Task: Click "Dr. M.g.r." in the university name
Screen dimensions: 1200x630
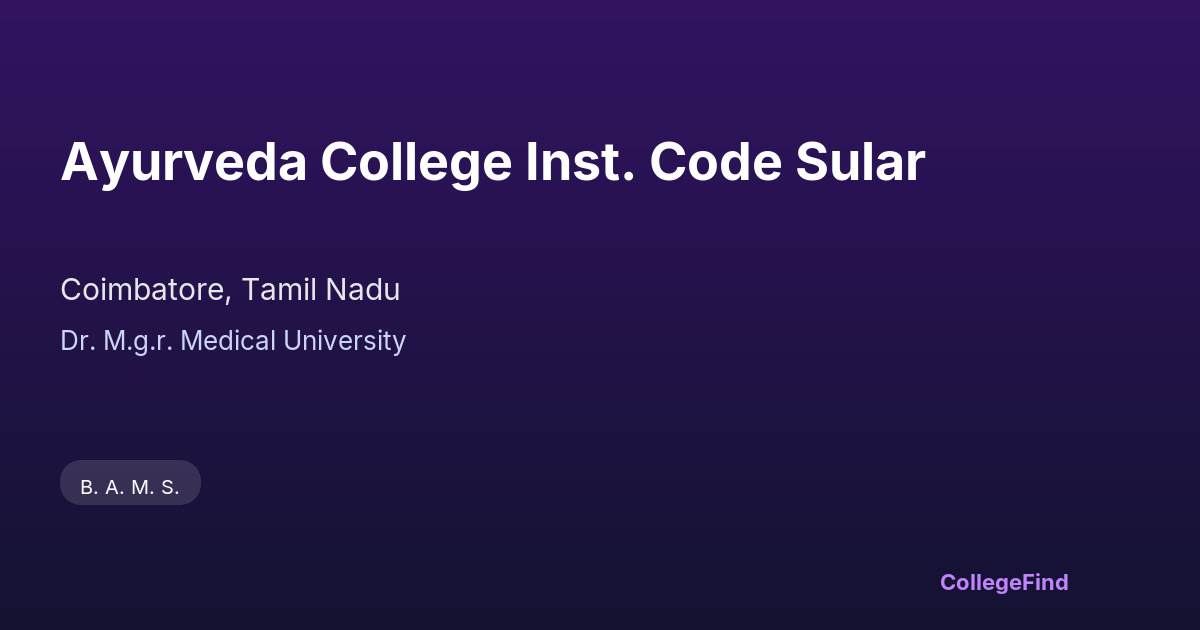Action: (x=116, y=341)
